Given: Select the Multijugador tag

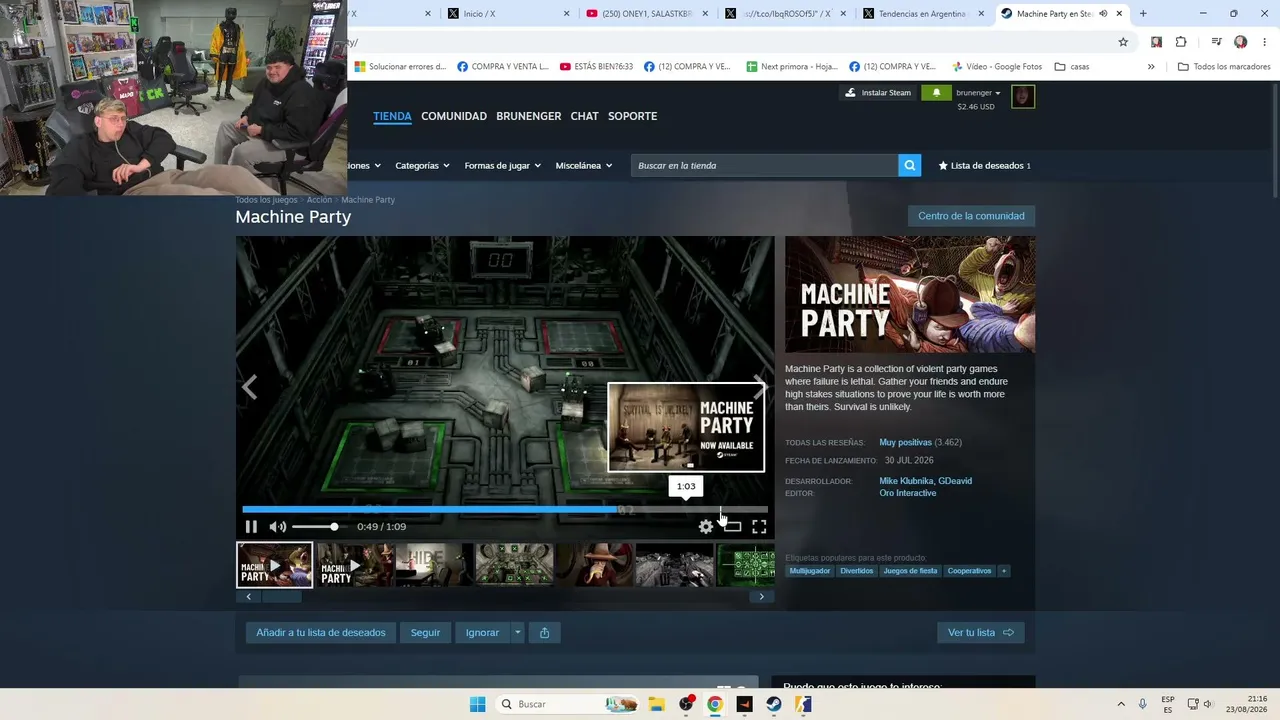Looking at the screenshot, I should 810,571.
